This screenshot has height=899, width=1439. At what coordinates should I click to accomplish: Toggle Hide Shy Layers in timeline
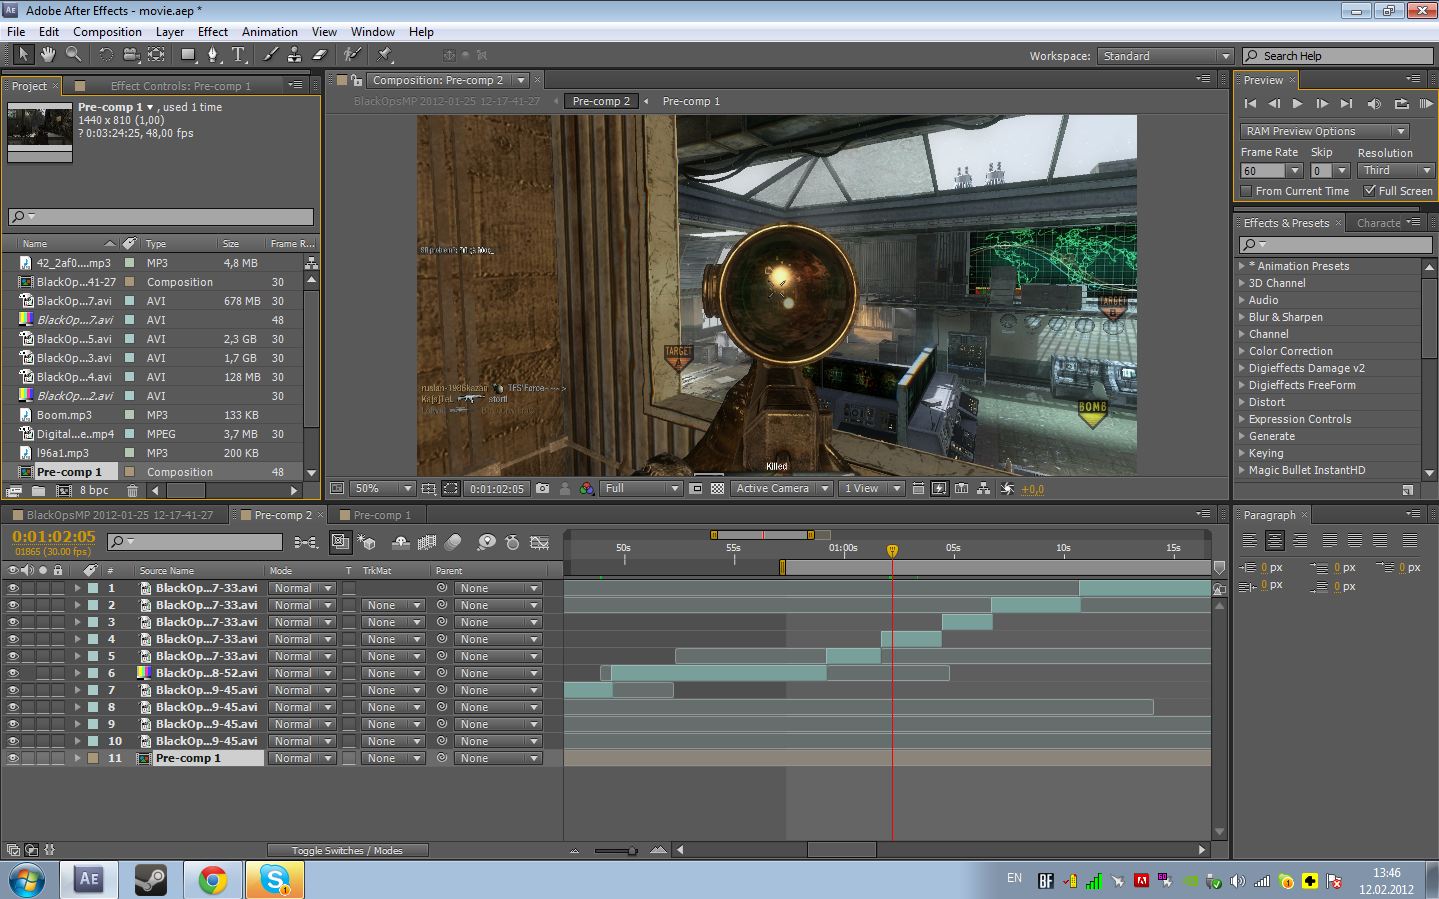point(401,542)
